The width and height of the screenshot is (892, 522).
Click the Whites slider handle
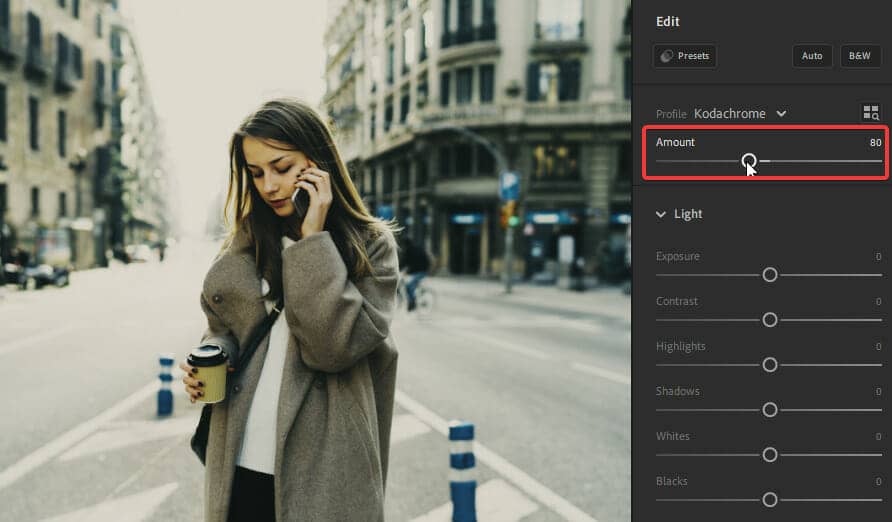[x=770, y=455]
